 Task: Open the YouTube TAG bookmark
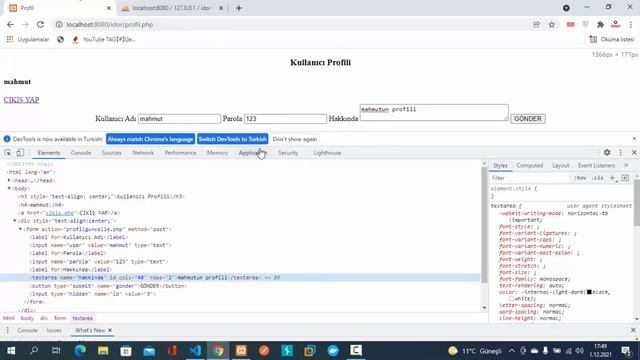(104, 40)
